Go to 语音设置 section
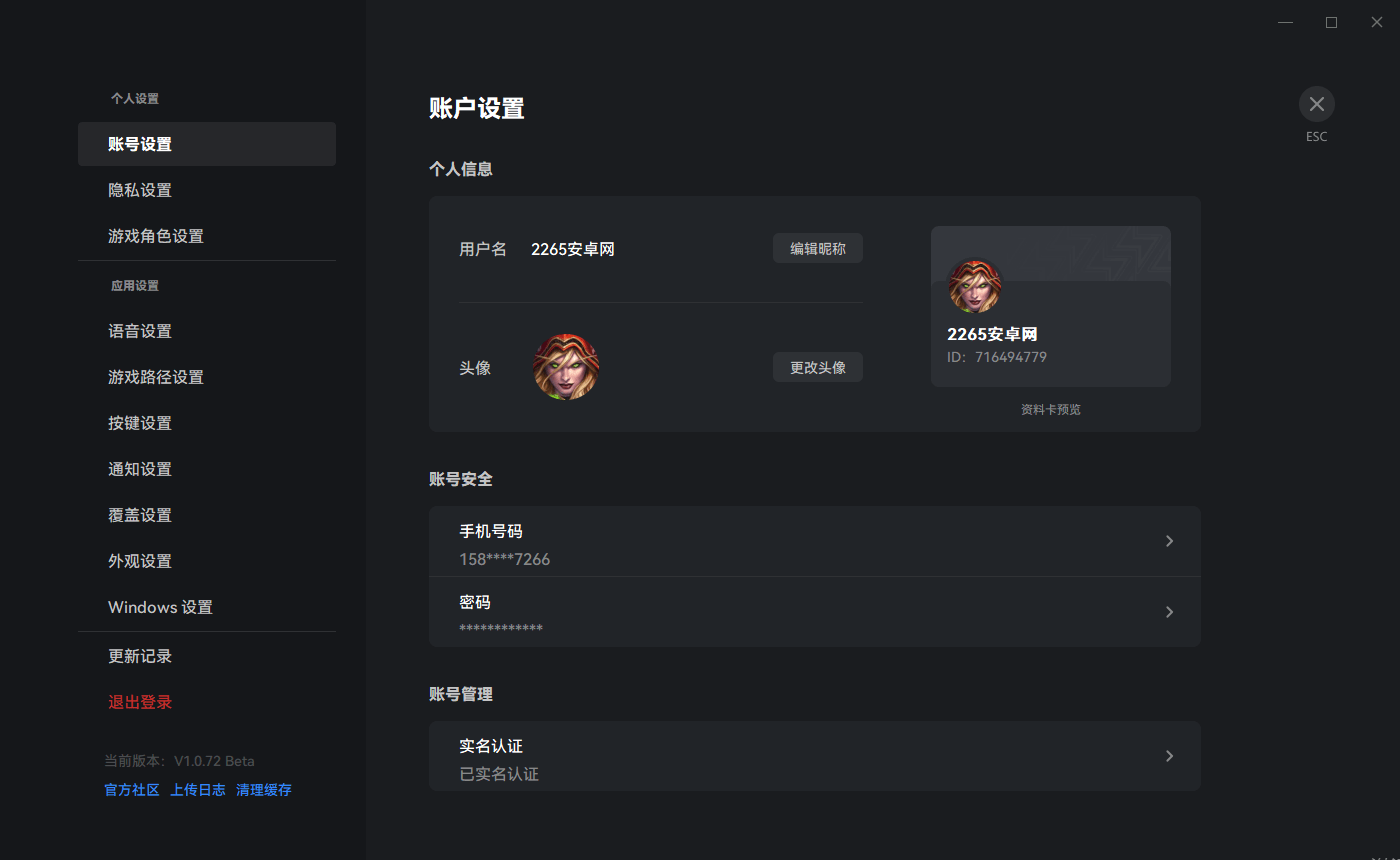The height and width of the screenshot is (860, 1400). tap(140, 331)
